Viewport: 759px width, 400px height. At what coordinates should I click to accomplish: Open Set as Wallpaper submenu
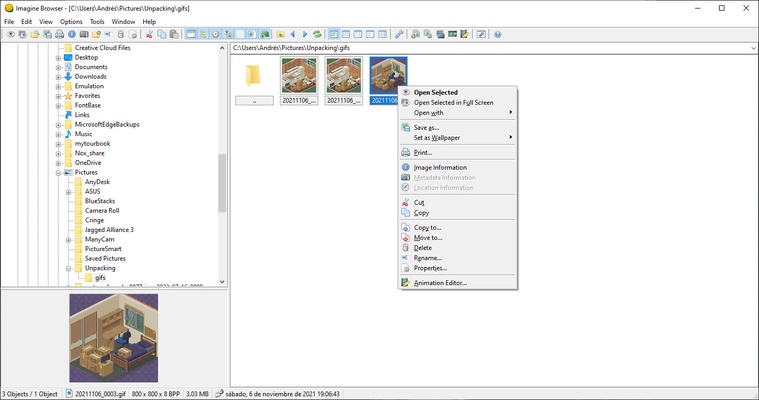[440, 137]
